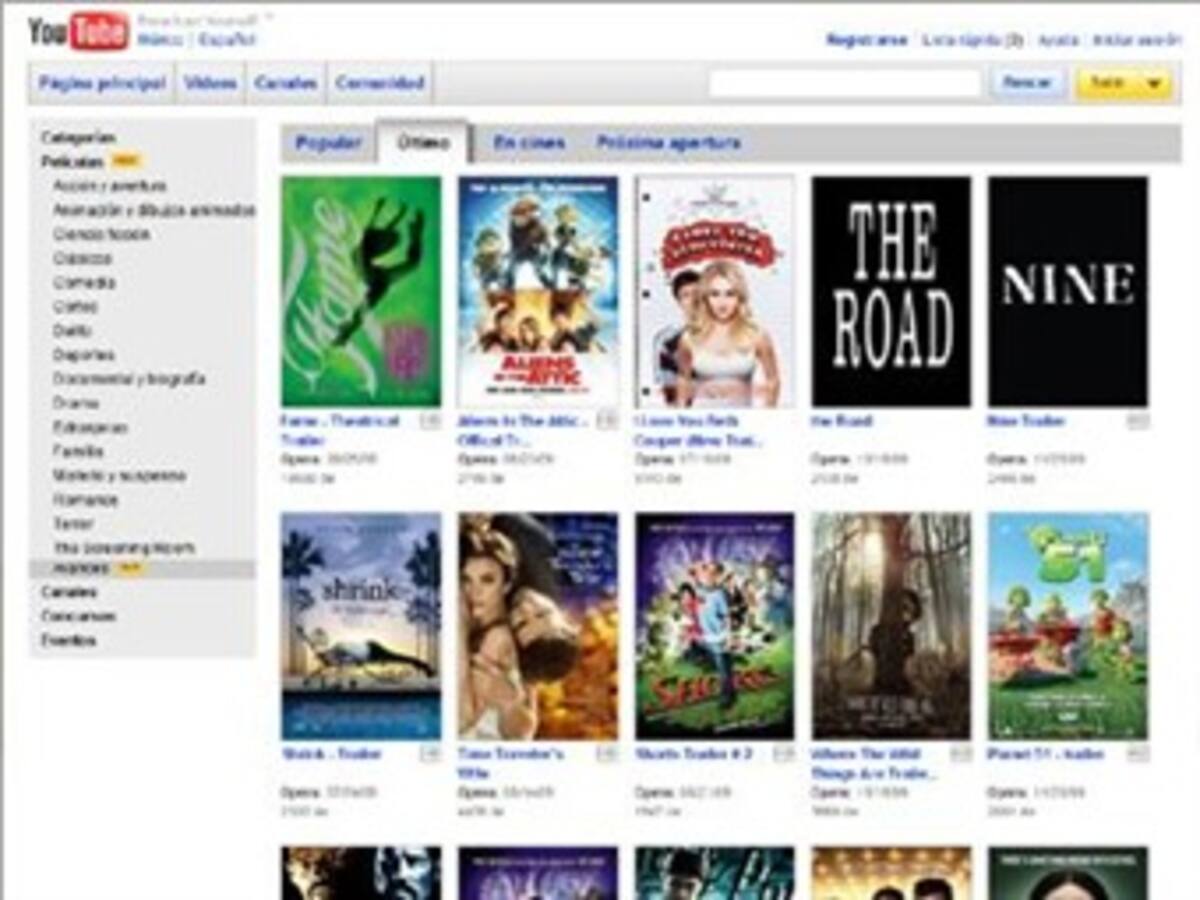The width and height of the screenshot is (1200, 900).
Task: Add Where The Wild Things Are to quicklist
Action: point(961,754)
